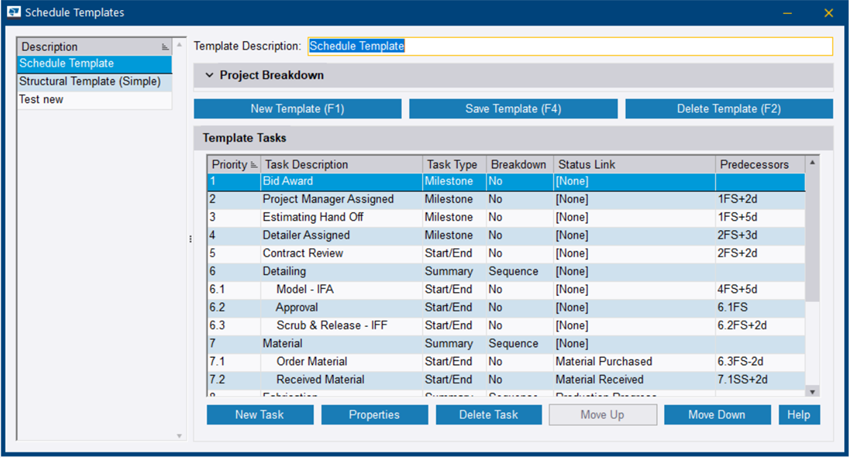Click the New Template (F1) button

(x=297, y=109)
